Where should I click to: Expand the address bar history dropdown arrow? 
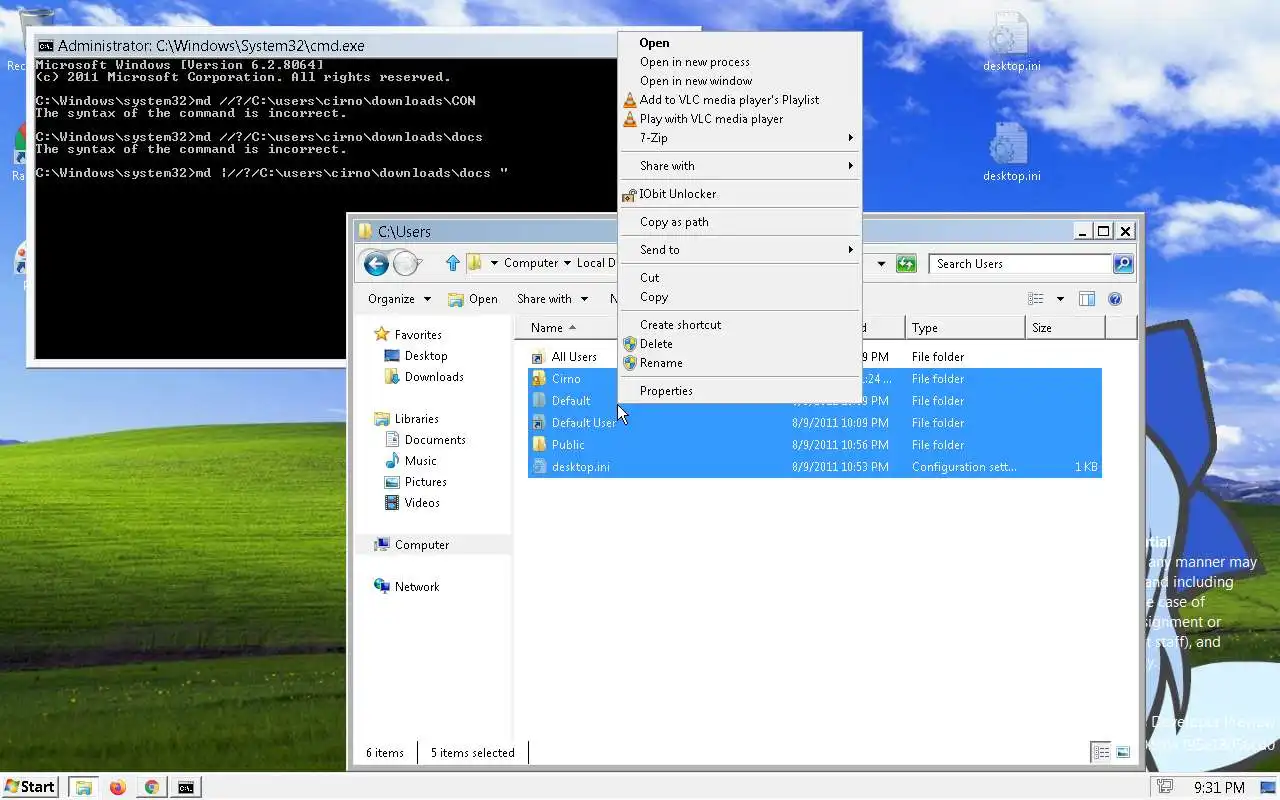(881, 264)
